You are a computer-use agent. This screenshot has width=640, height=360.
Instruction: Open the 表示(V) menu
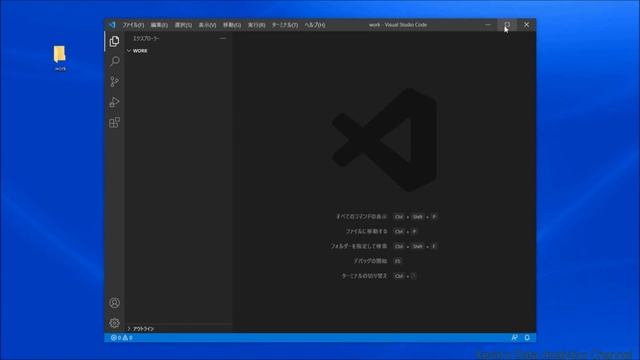click(207, 25)
